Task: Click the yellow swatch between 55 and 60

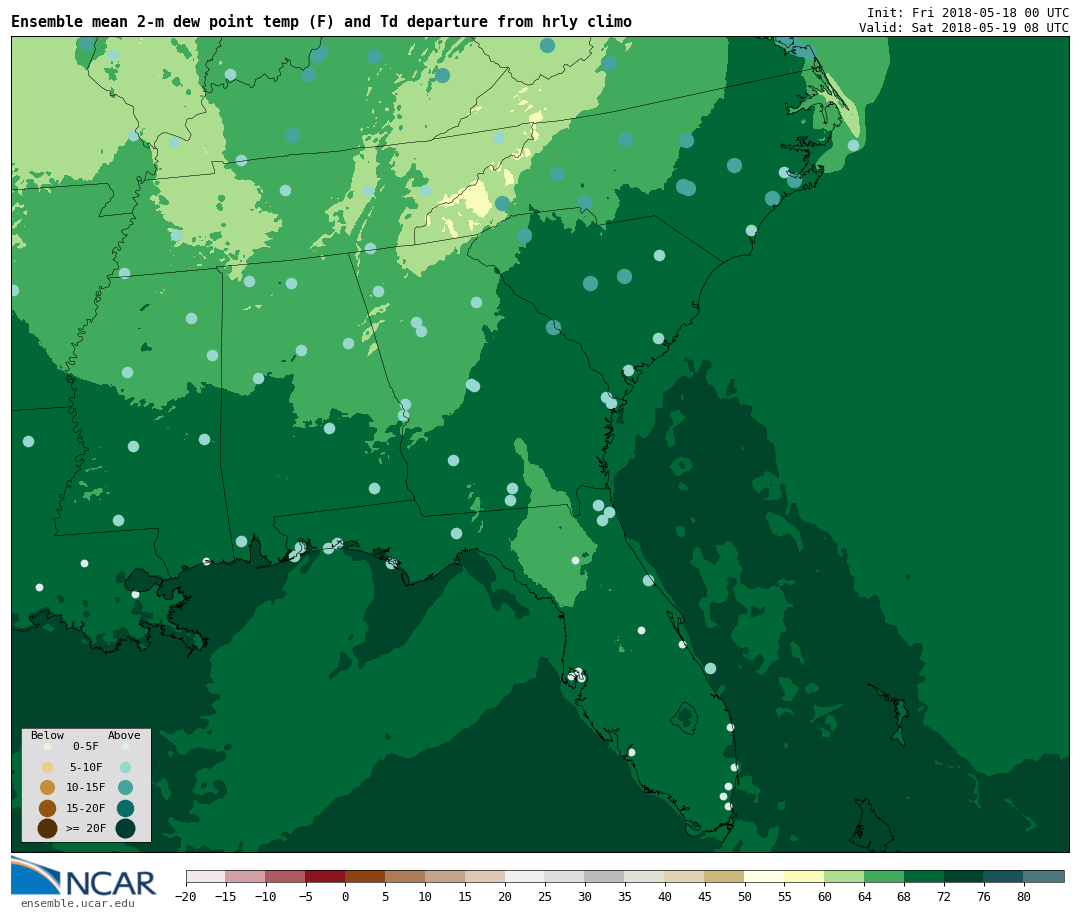Action: [804, 876]
